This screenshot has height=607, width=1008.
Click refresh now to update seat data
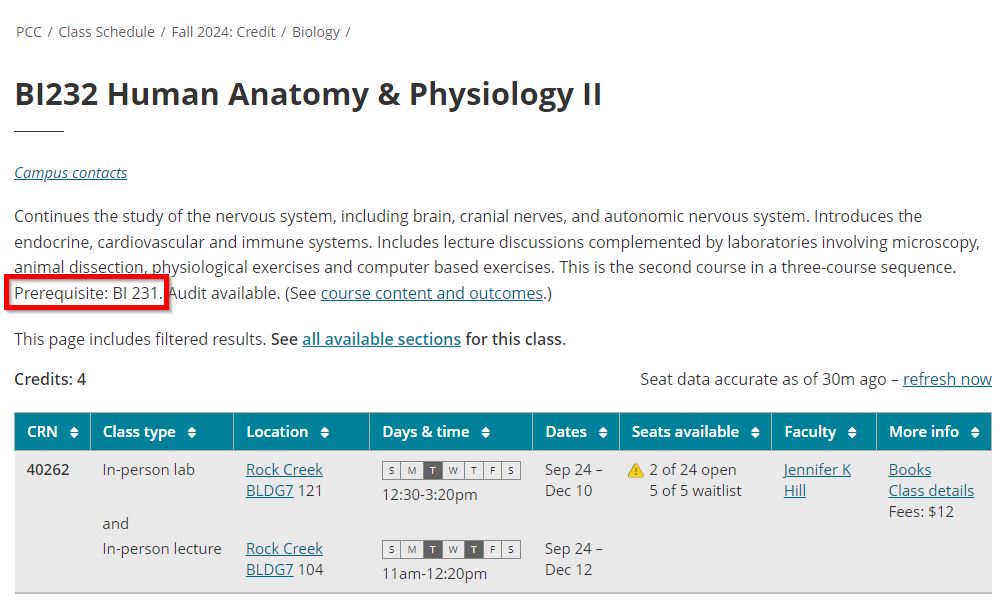click(947, 379)
